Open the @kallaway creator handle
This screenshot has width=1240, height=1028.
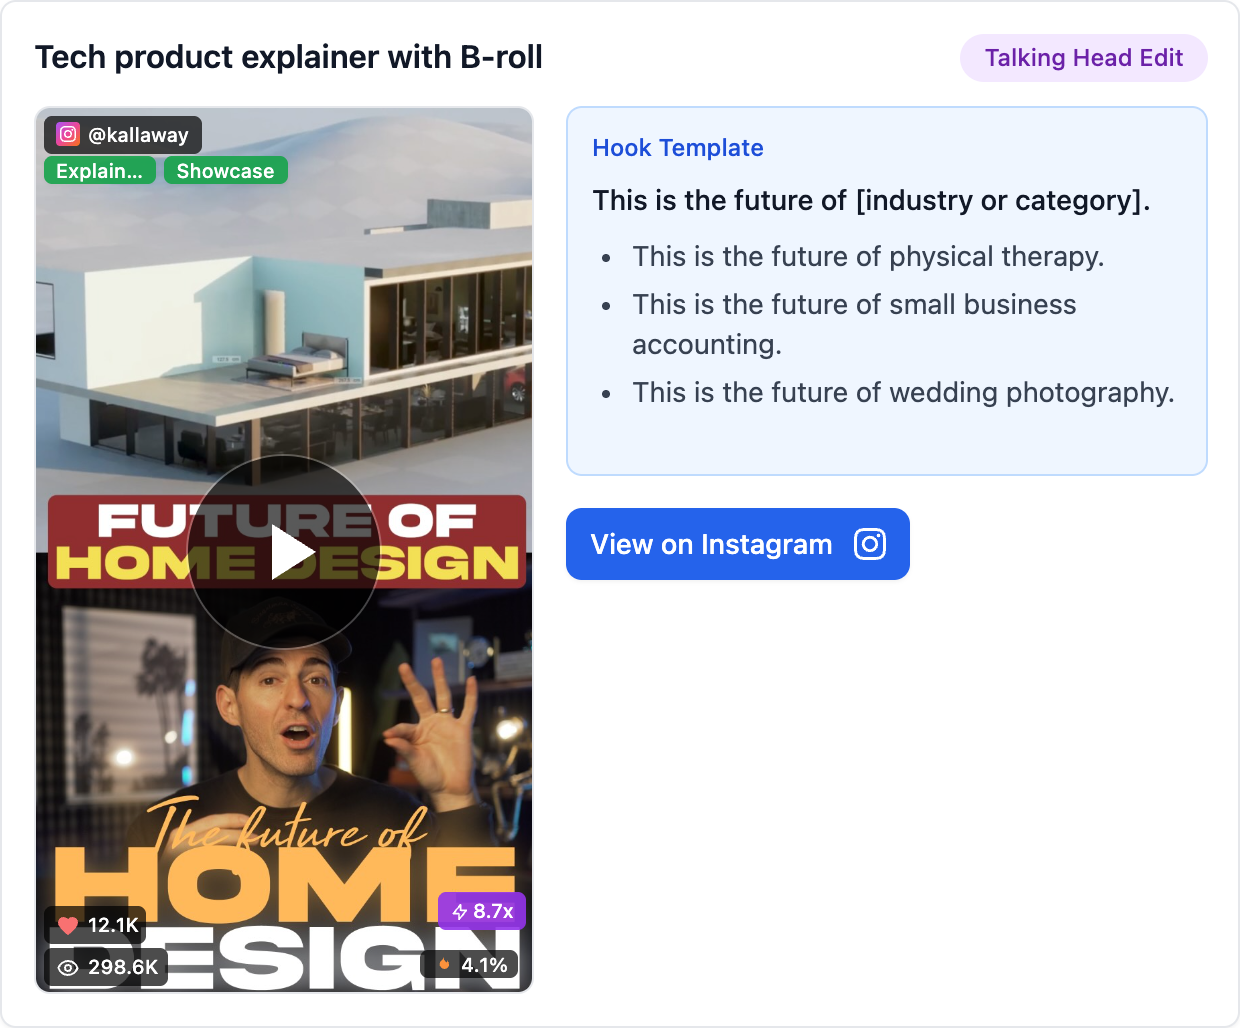tap(138, 134)
